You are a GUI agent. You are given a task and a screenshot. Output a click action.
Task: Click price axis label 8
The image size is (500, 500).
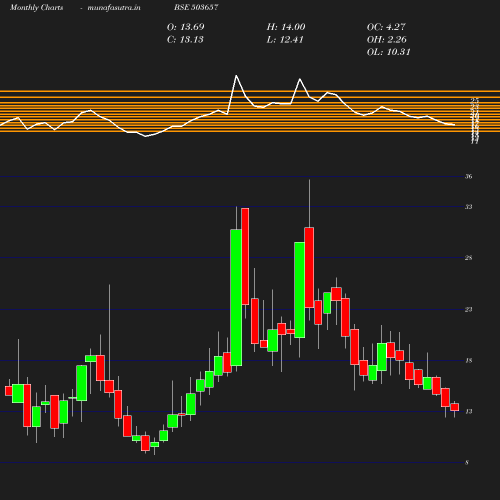[467, 462]
